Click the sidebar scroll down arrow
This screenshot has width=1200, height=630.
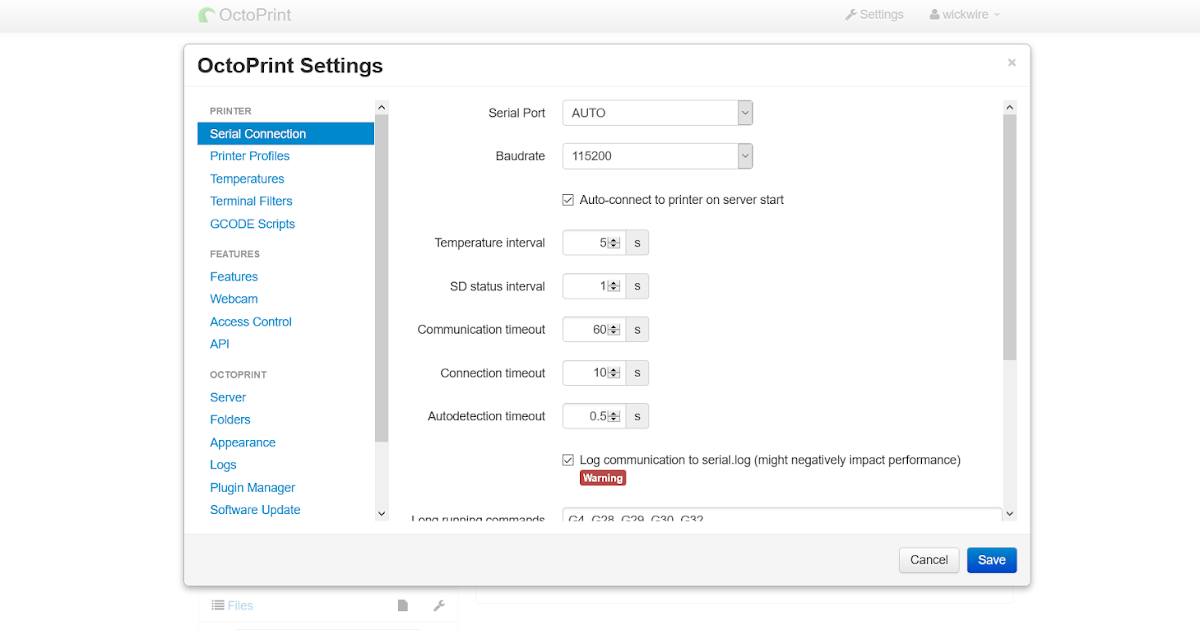pyautogui.click(x=381, y=513)
